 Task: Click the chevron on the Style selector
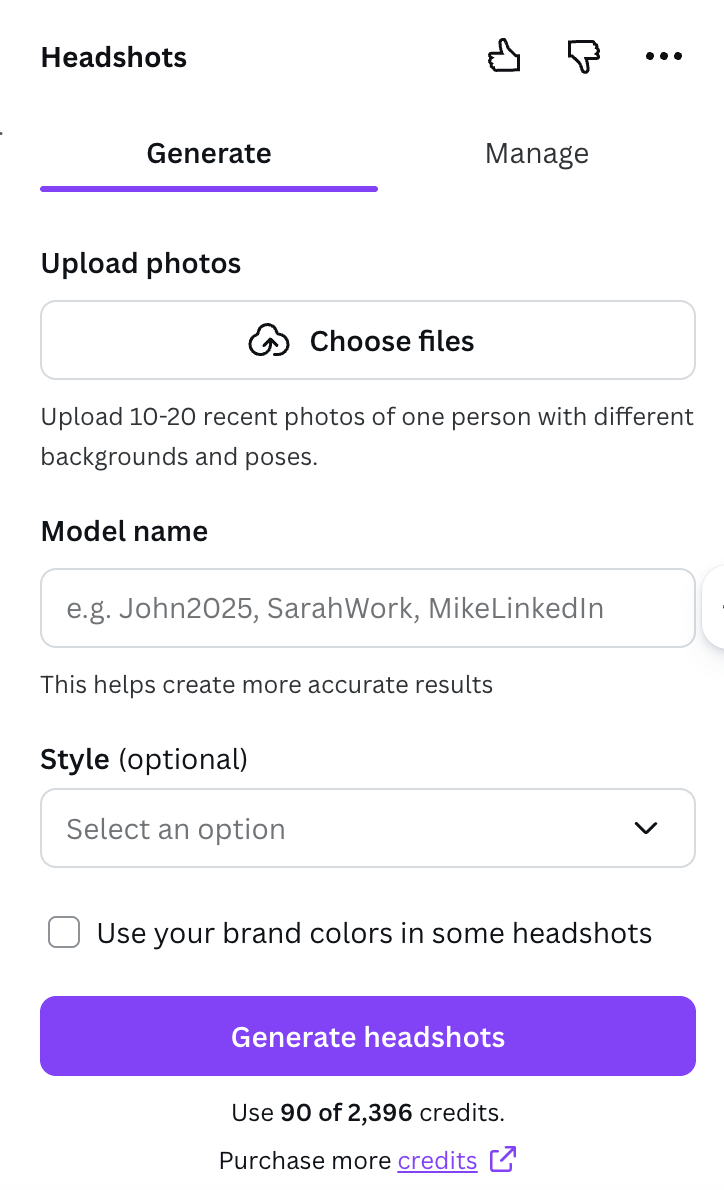pyautogui.click(x=645, y=828)
